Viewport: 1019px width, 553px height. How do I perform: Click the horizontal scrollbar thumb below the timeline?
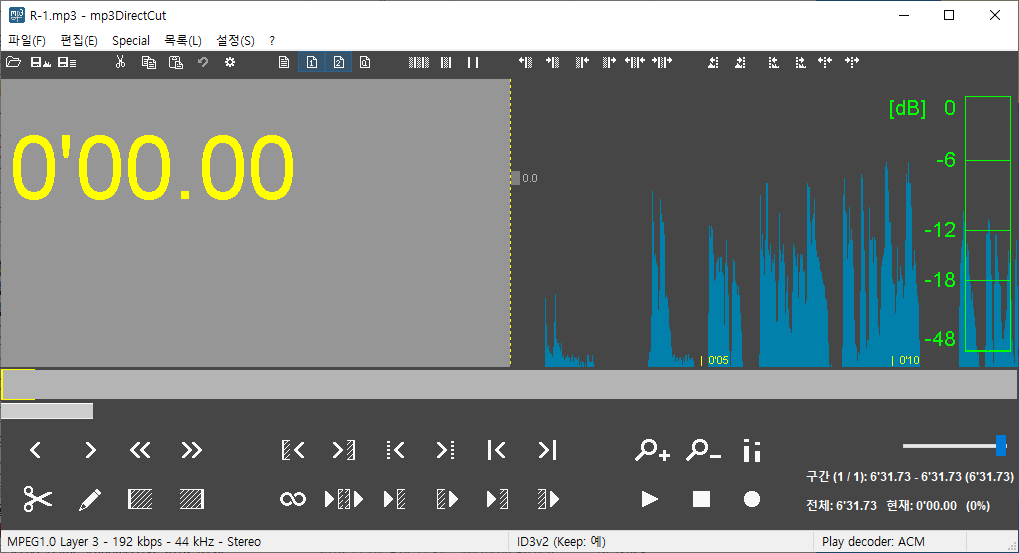click(x=47, y=411)
